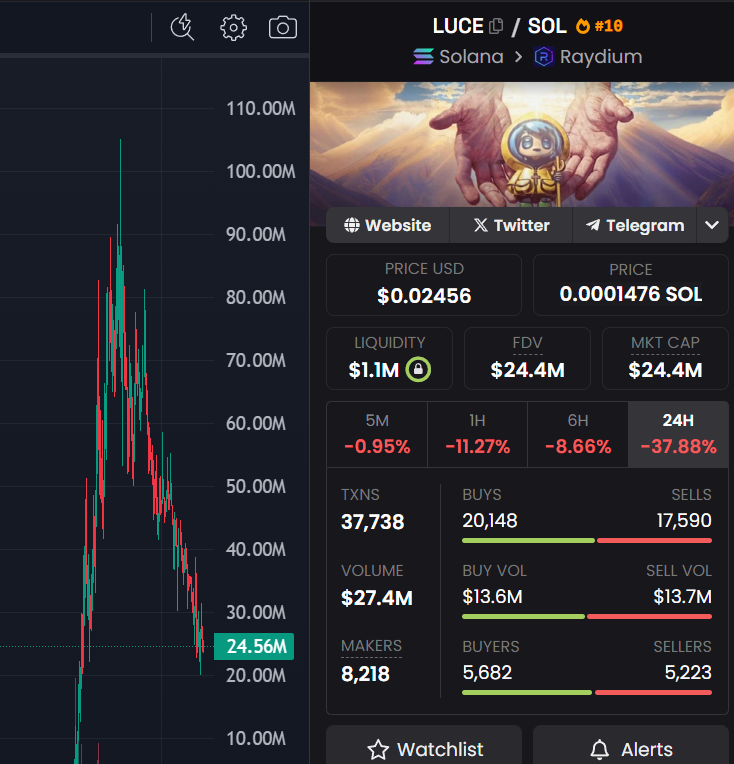The image size is (734, 764).
Task: Open the quick search lightning icon
Action: [x=183, y=27]
